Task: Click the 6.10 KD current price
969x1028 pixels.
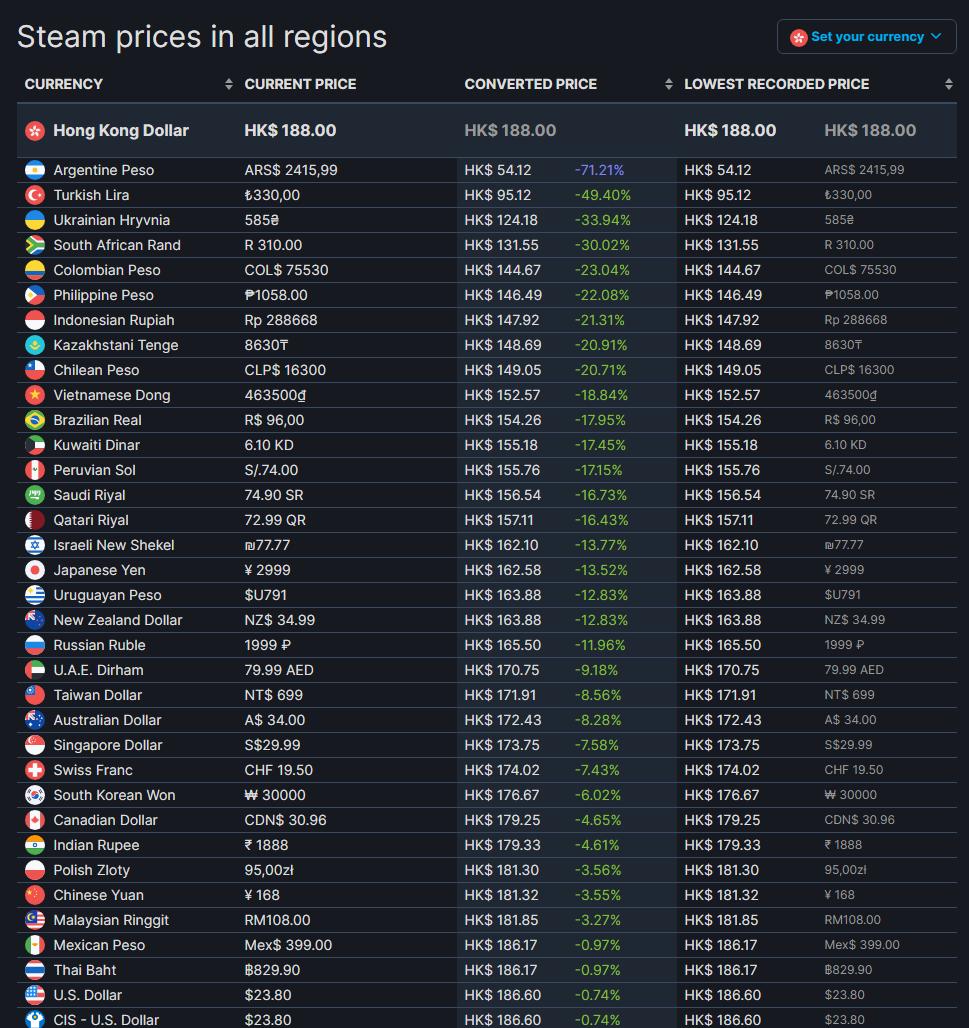Action: tap(269, 445)
